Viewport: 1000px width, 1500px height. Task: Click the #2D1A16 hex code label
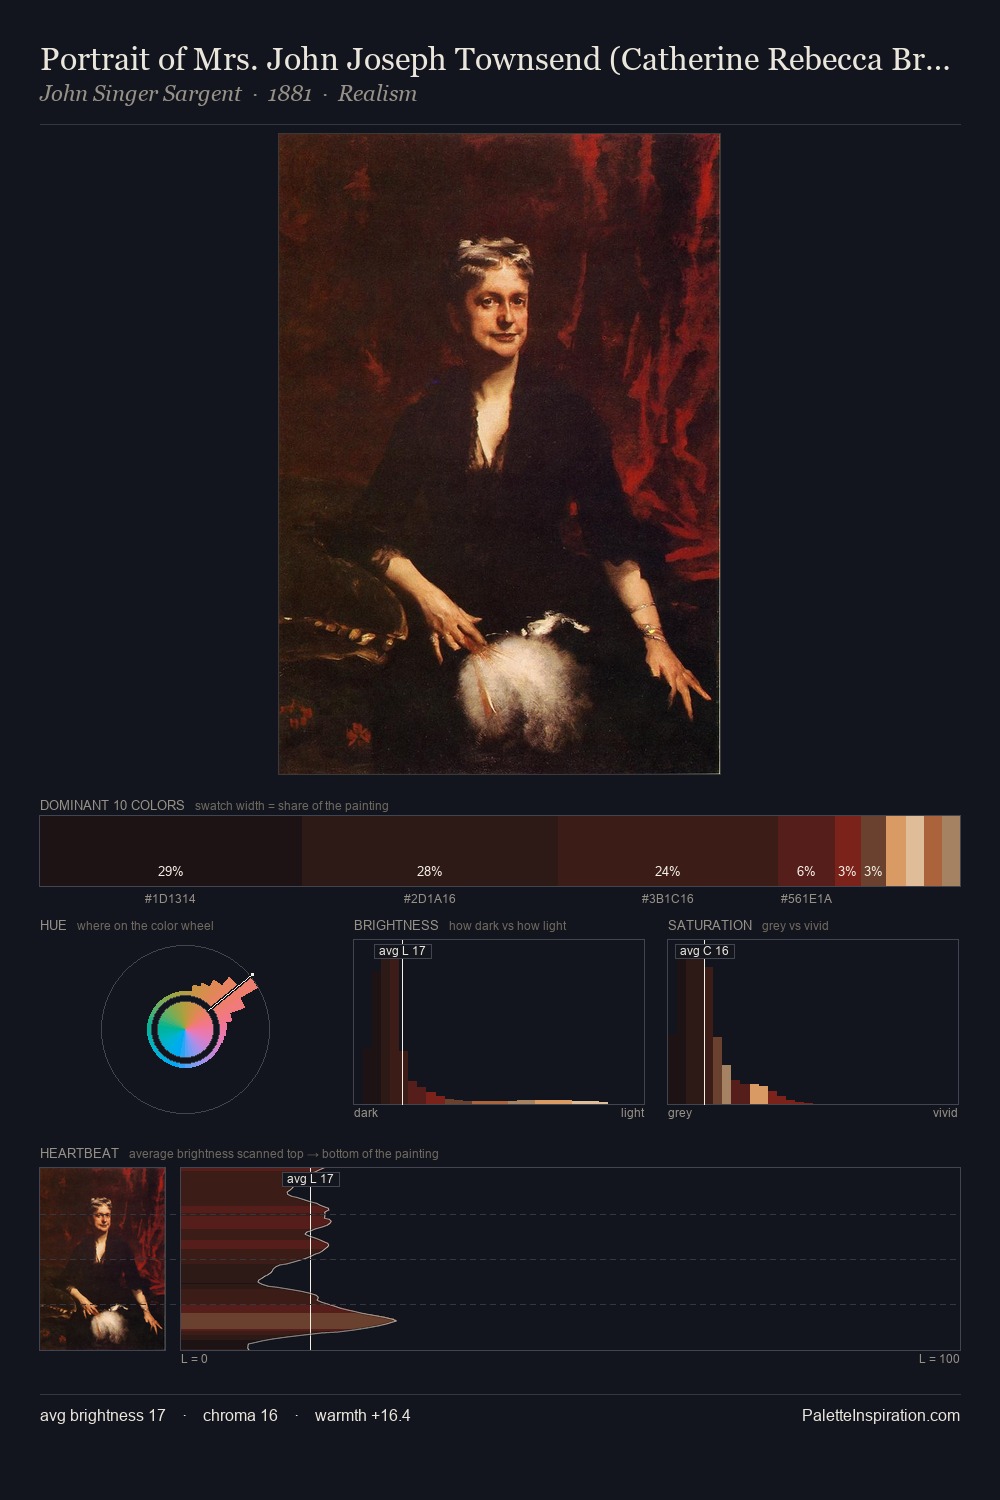coord(430,899)
